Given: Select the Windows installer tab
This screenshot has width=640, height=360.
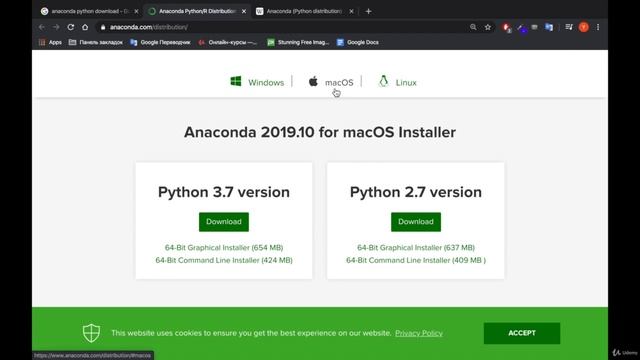Looking at the screenshot, I should tap(257, 82).
